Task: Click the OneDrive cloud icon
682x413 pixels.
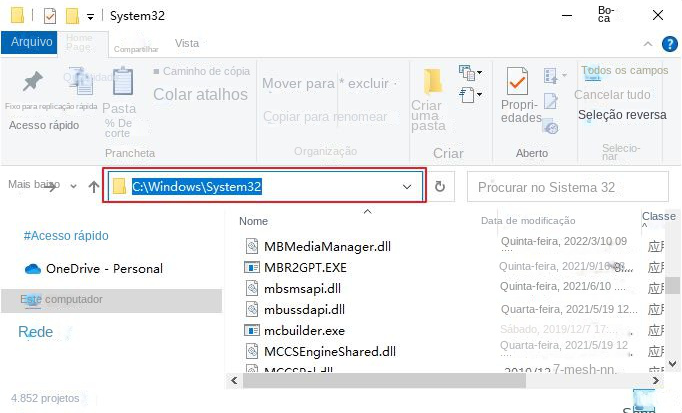Action: point(33,269)
